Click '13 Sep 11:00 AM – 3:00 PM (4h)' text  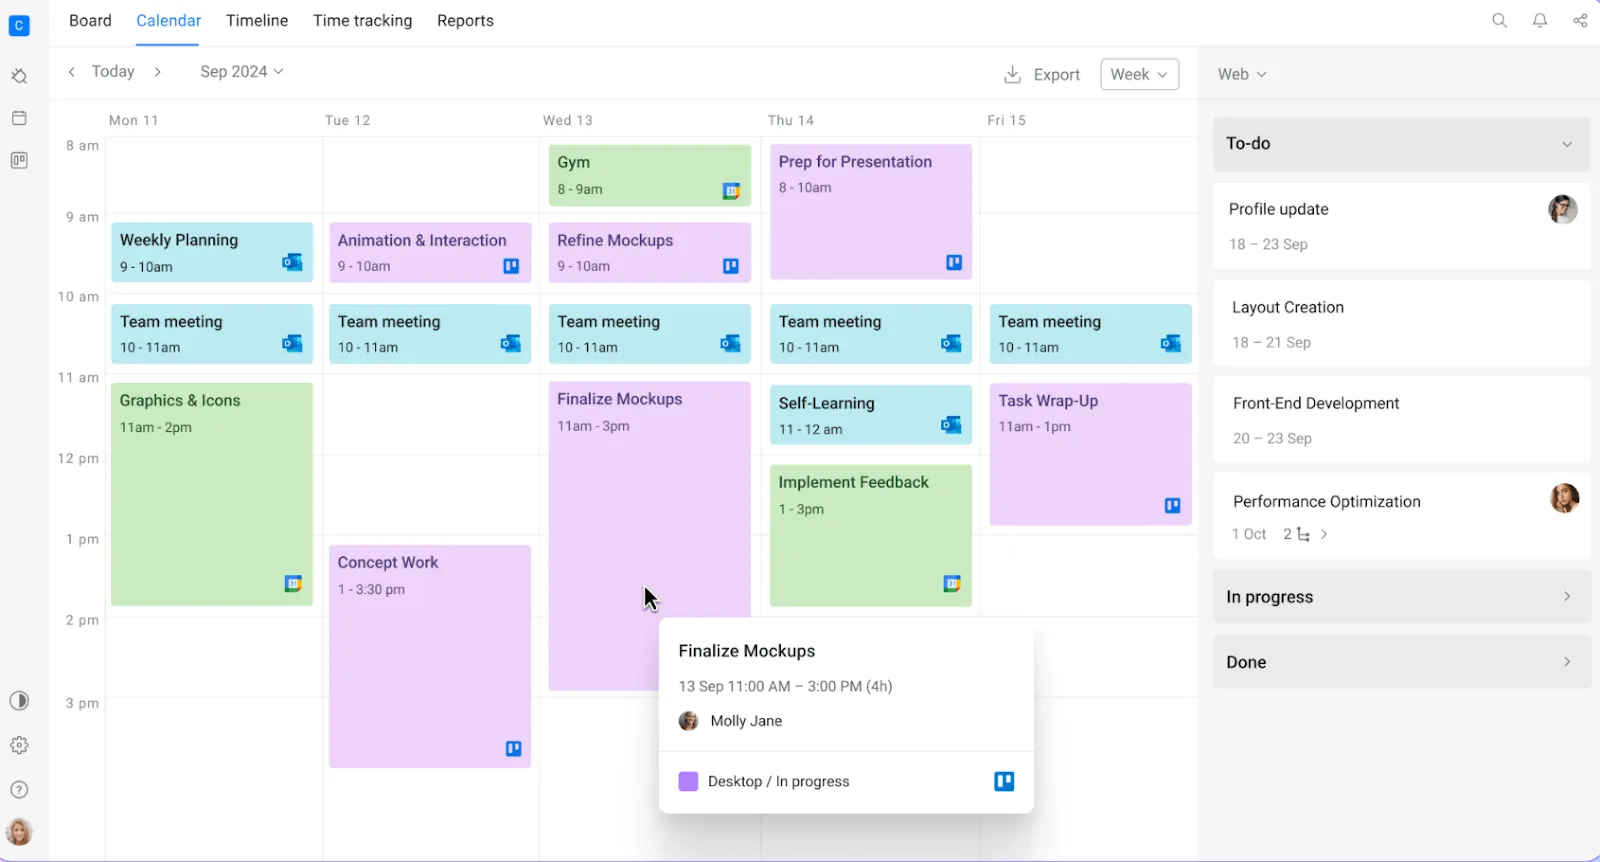tap(785, 686)
